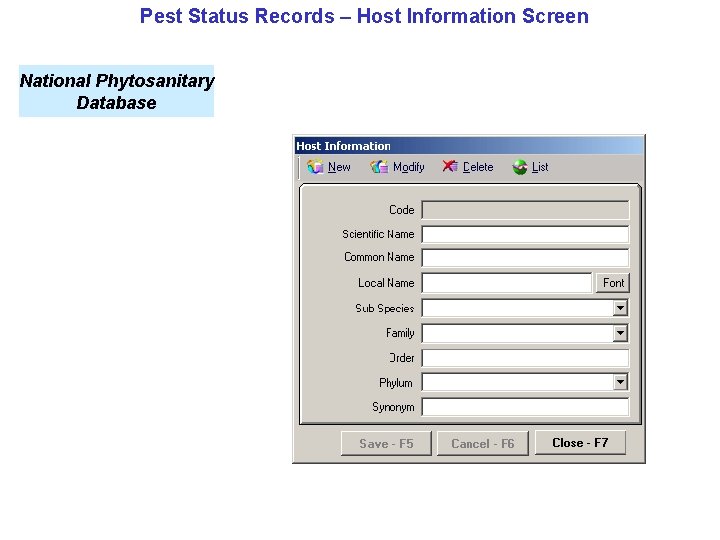Screen dimensions: 720x540
Task: Click the Family label text
Action: click(x=400, y=333)
